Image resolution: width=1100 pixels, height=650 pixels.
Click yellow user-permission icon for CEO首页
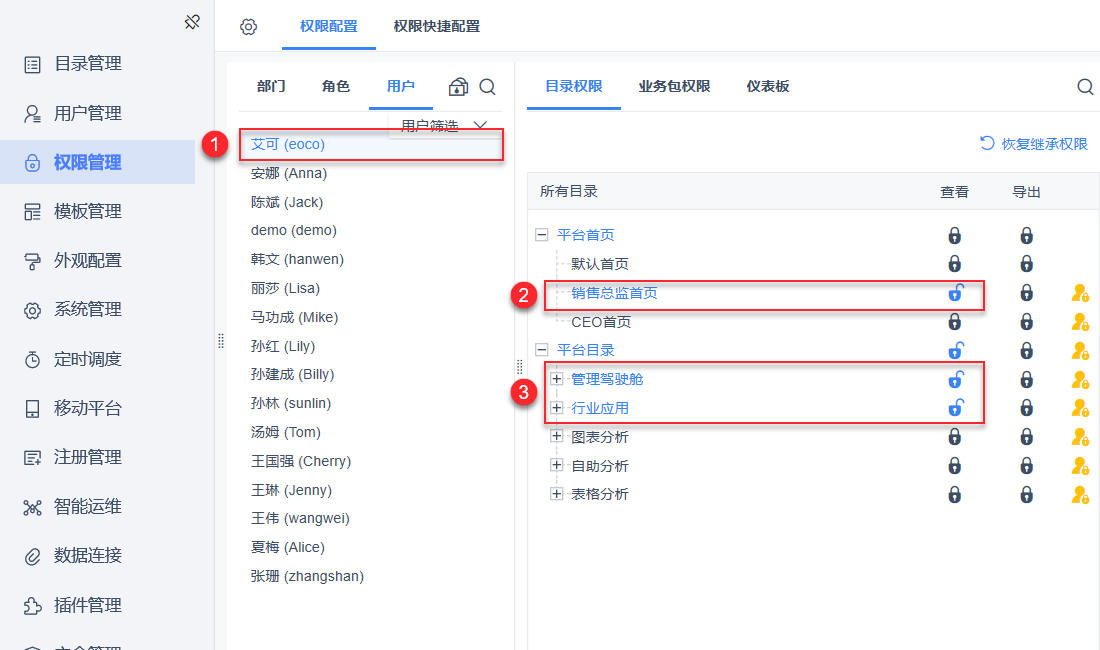point(1079,322)
